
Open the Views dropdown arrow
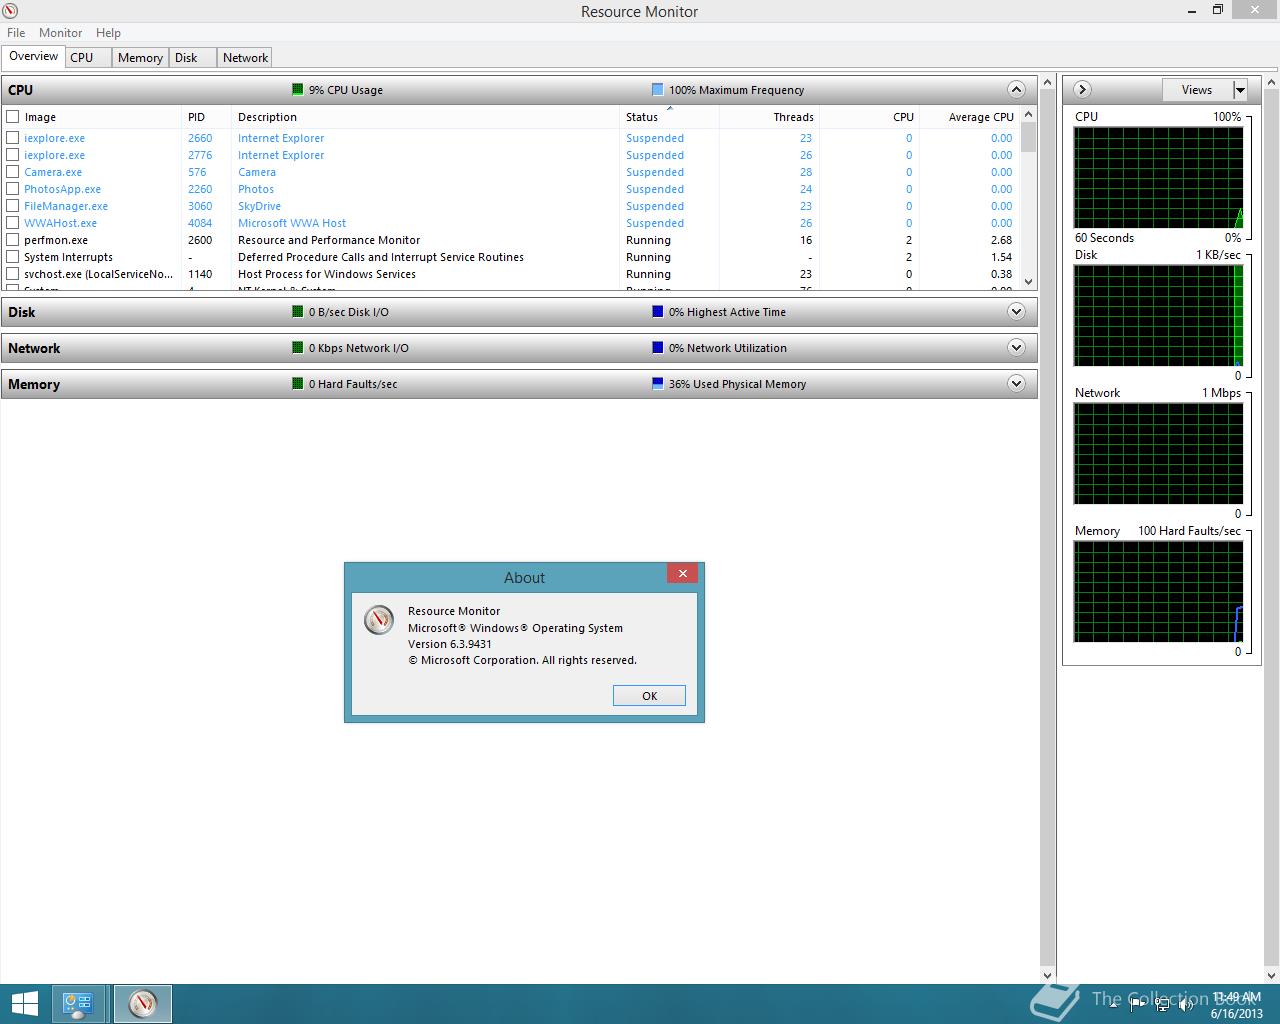(x=1240, y=90)
